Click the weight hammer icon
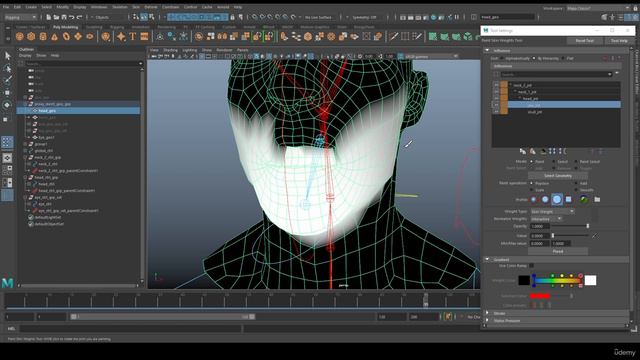Screen dimensions: 640x360 point(543,151)
